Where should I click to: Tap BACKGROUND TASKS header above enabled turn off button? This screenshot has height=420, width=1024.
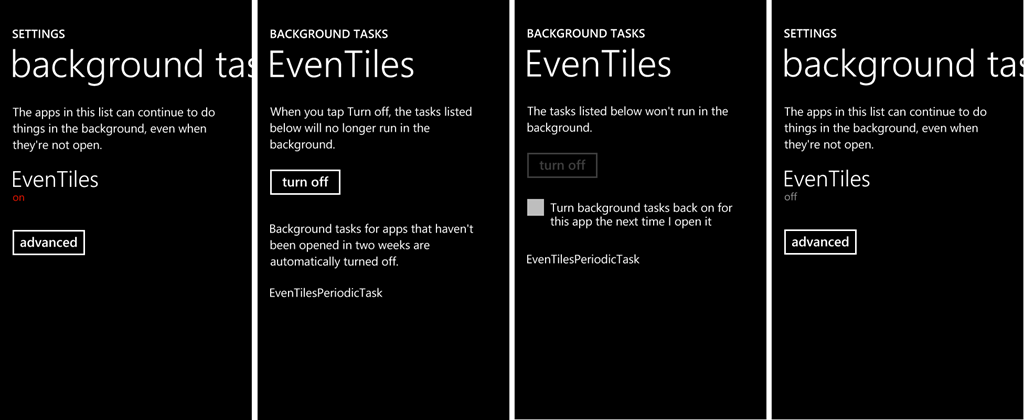pos(329,33)
